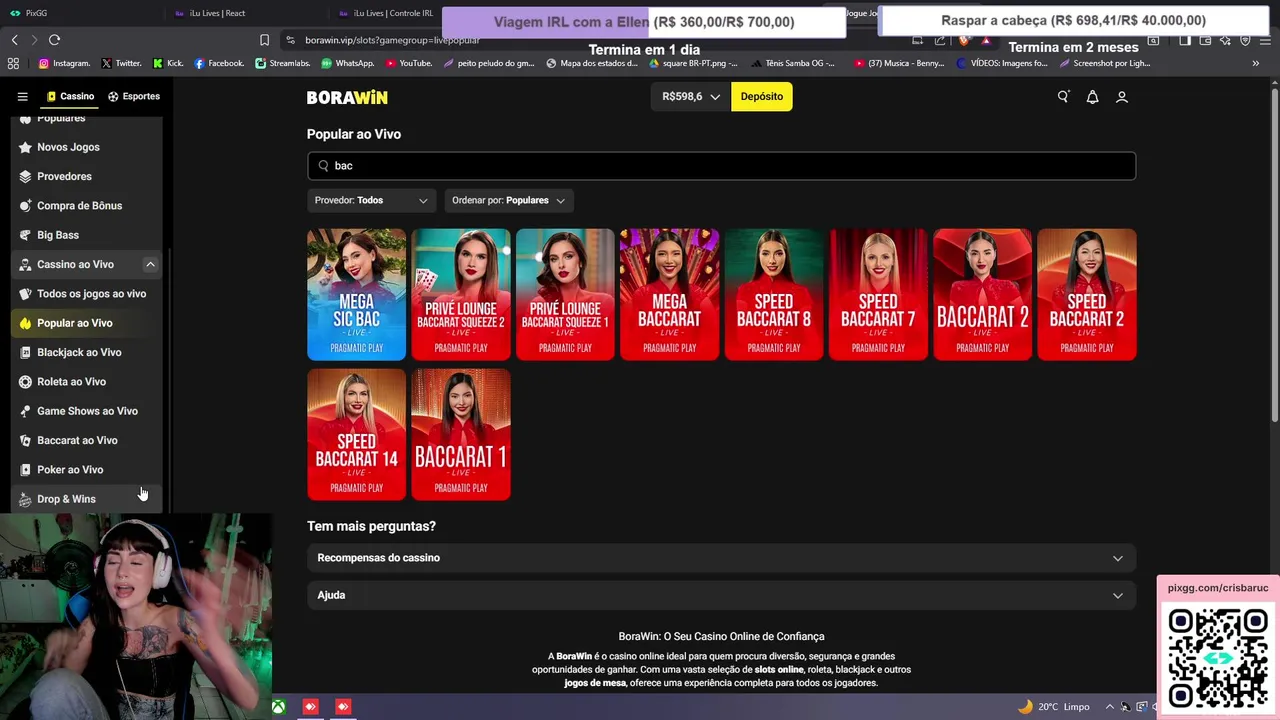Open Speed Baccarat 2 game
This screenshot has height=720, width=1280.
1087,294
